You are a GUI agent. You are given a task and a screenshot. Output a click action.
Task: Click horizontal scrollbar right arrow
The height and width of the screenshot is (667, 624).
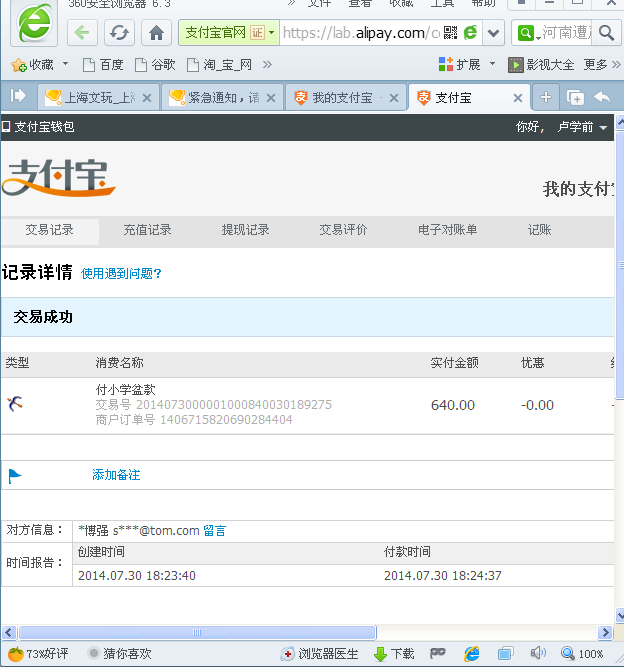point(604,633)
